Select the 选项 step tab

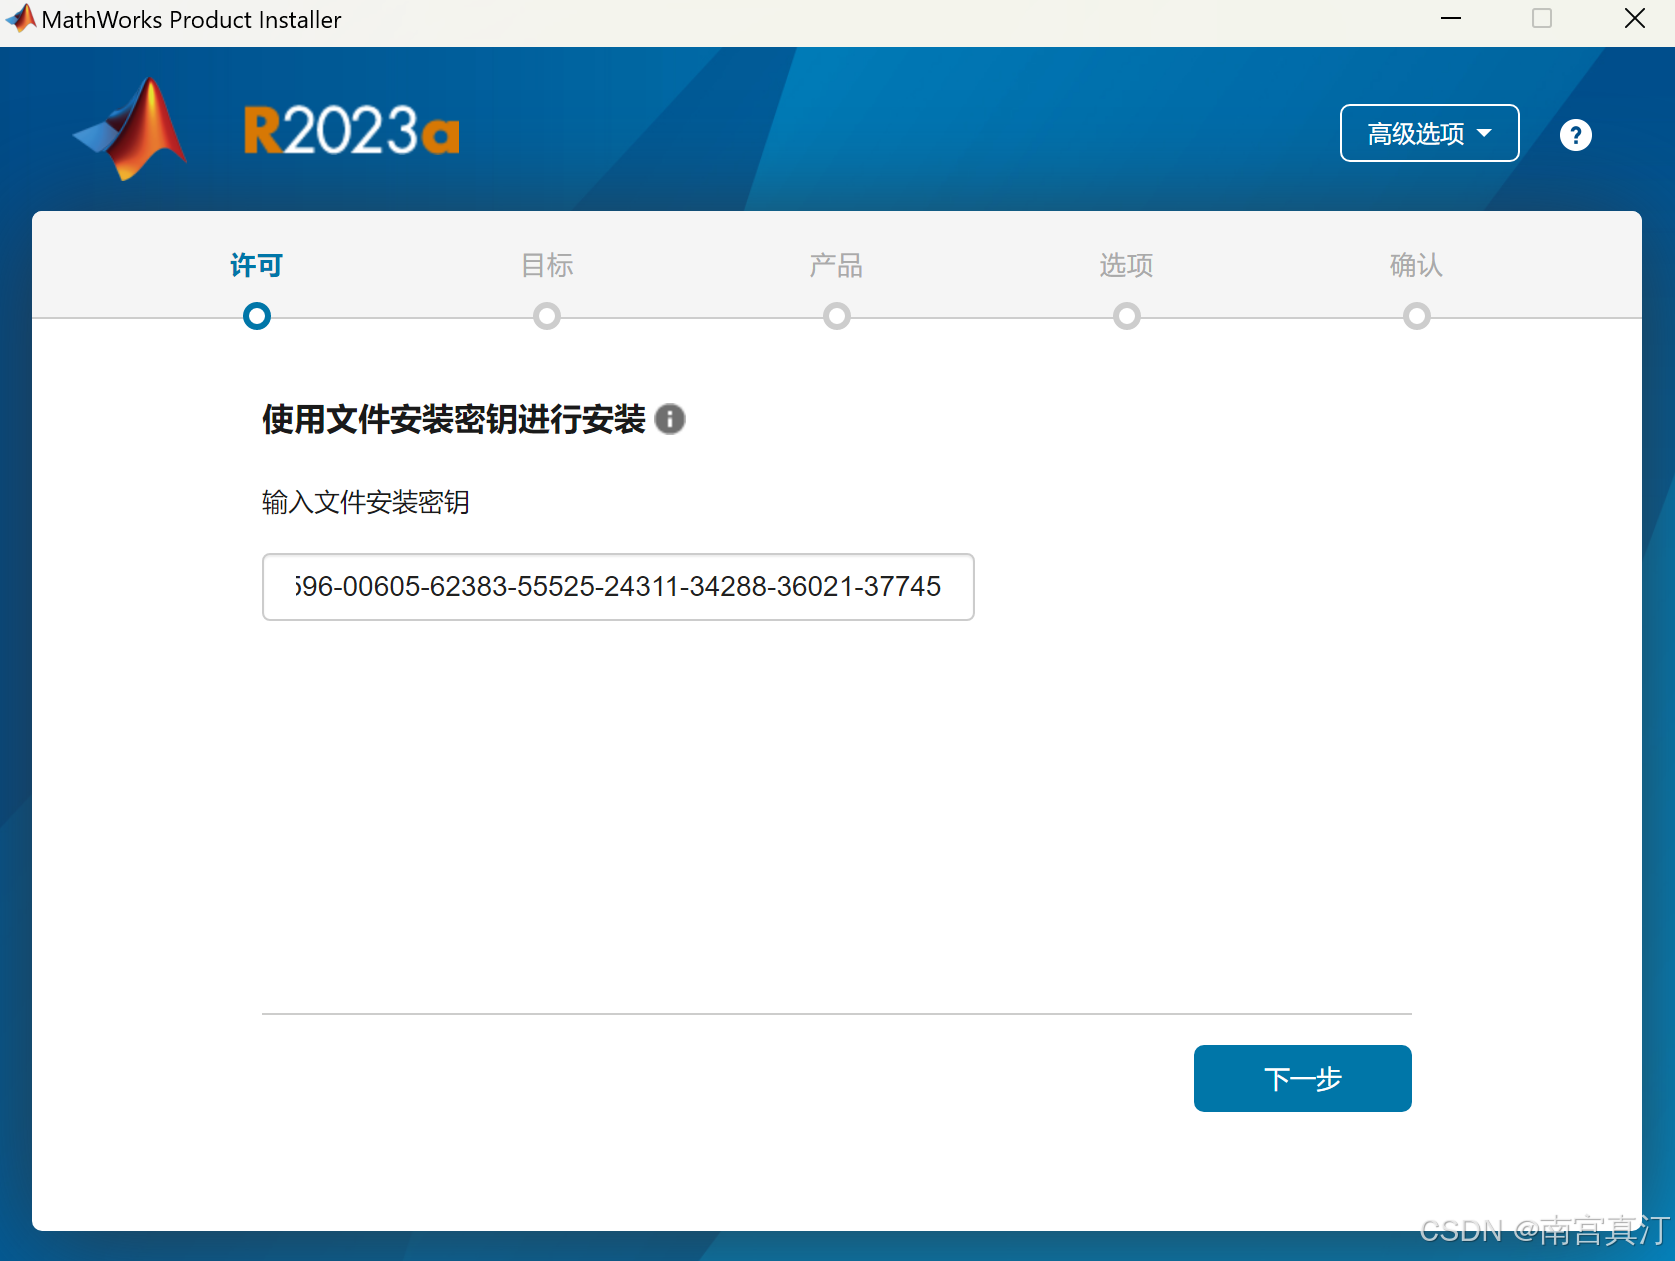(x=1127, y=265)
